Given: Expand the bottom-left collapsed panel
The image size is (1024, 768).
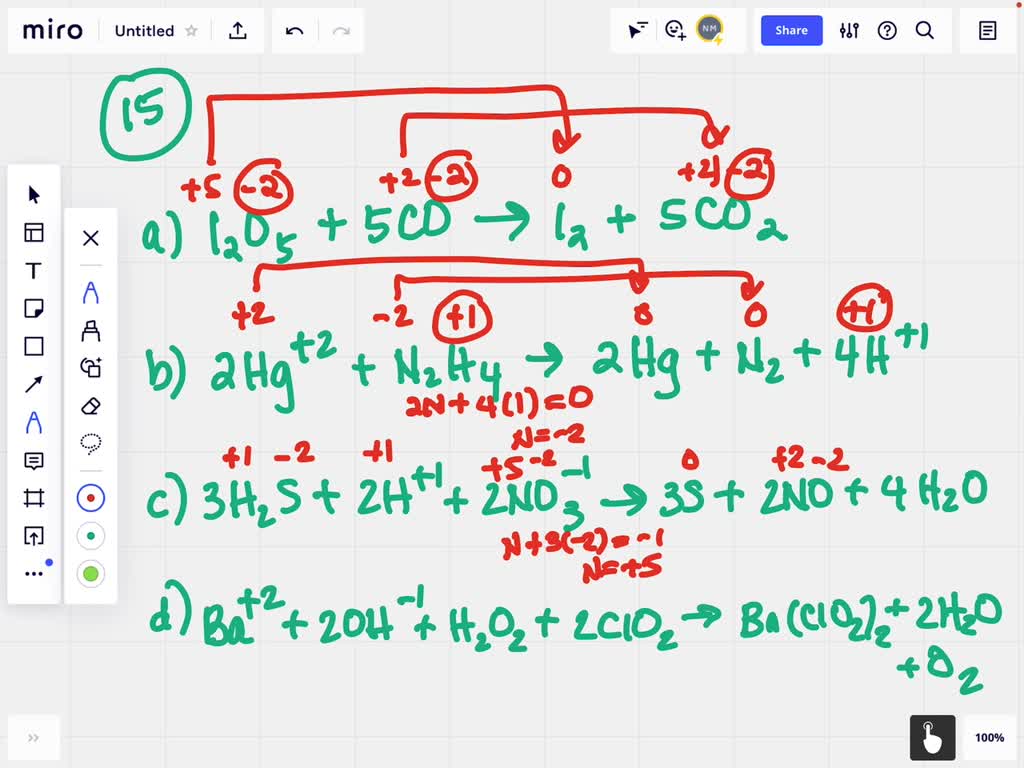Looking at the screenshot, I should point(34,737).
